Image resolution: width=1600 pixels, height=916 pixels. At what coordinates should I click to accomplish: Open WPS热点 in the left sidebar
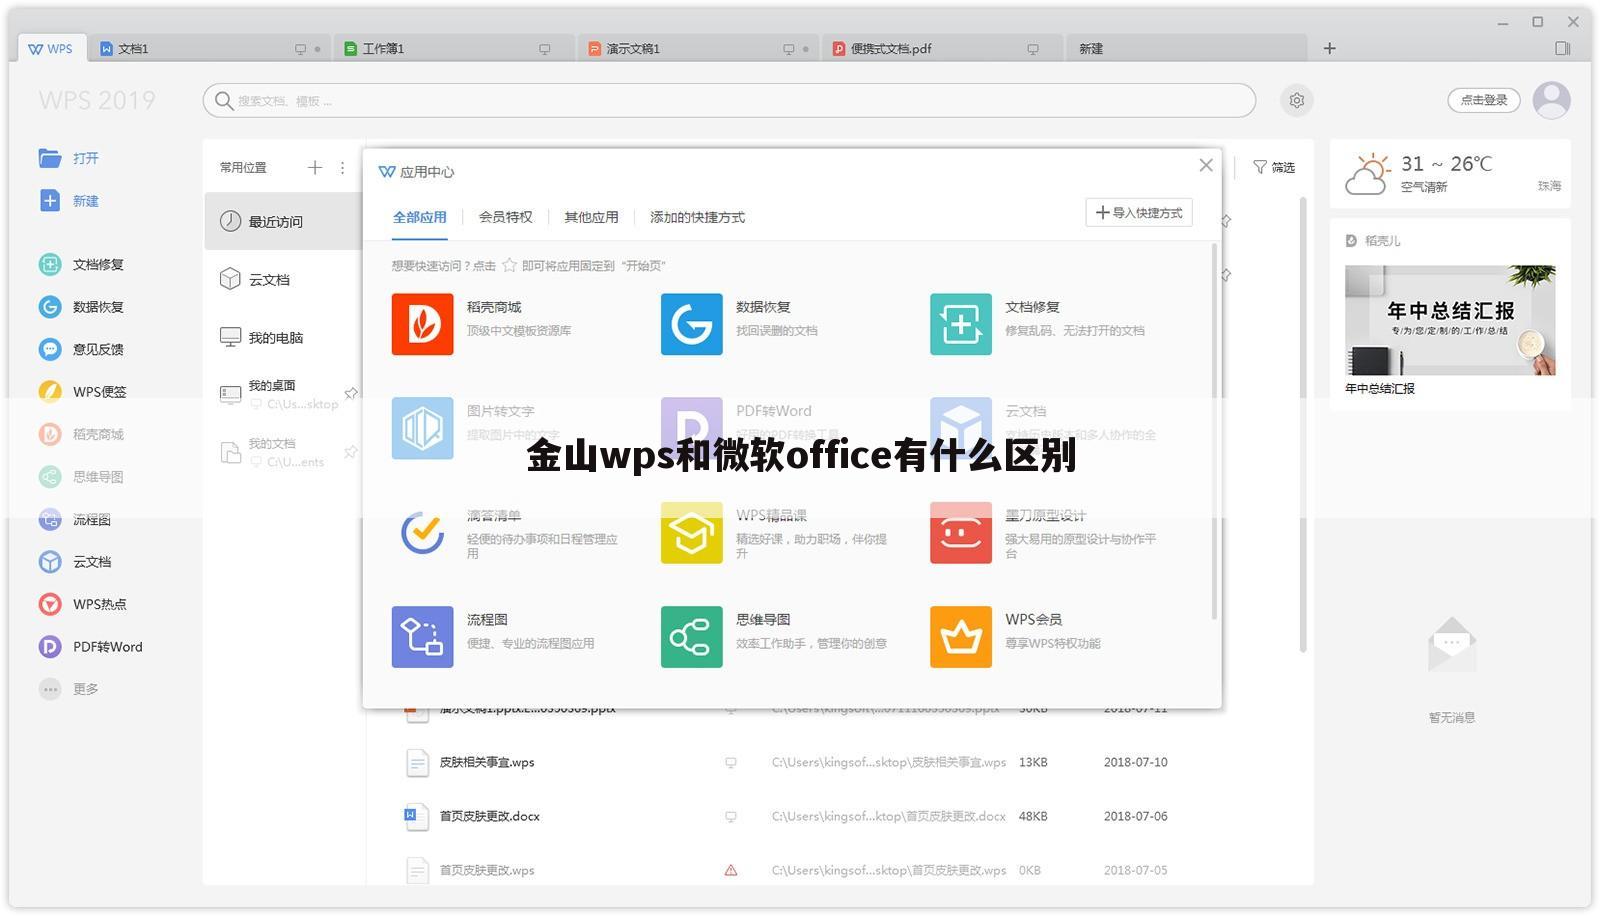[82, 604]
